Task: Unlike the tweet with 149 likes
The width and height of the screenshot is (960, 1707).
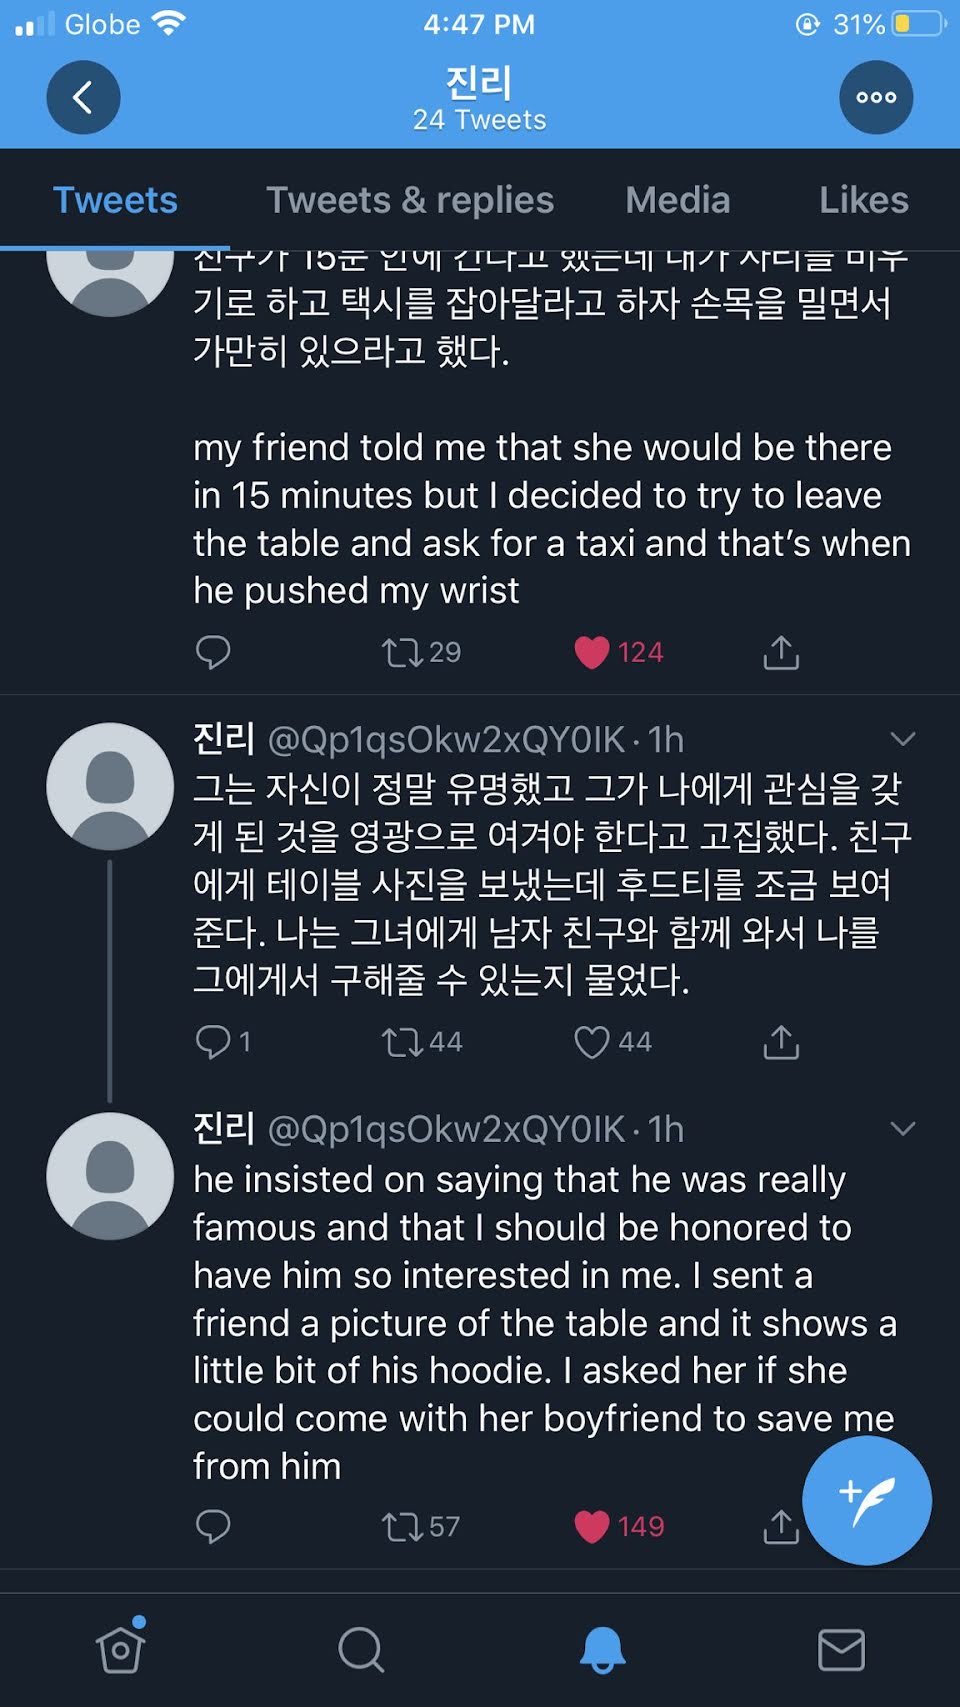Action: (x=592, y=1527)
